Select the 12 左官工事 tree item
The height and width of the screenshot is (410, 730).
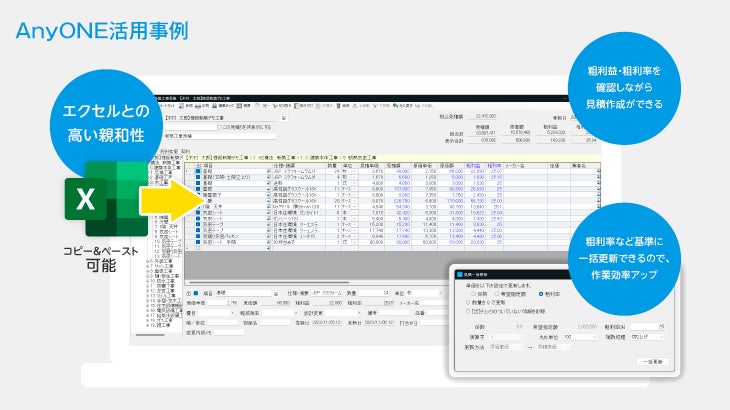pos(162,291)
